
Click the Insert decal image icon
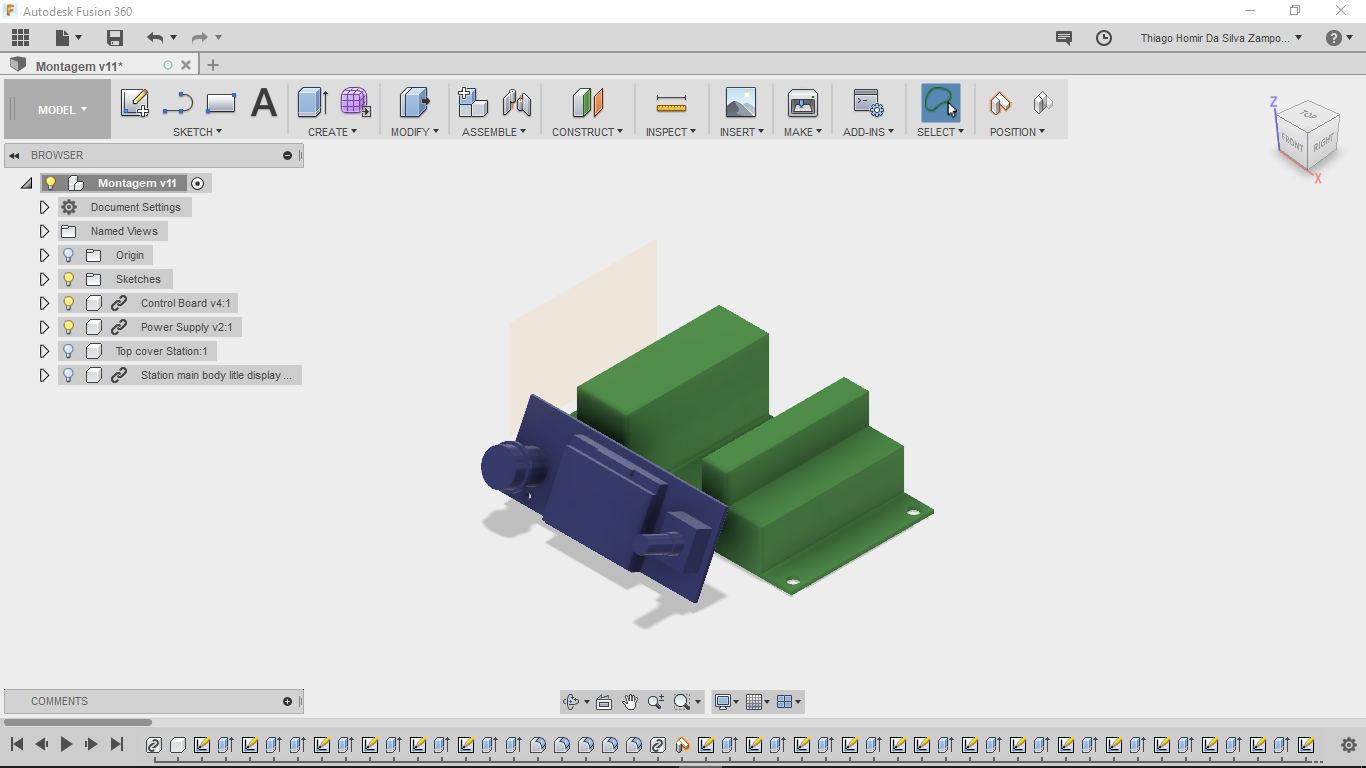click(x=741, y=102)
